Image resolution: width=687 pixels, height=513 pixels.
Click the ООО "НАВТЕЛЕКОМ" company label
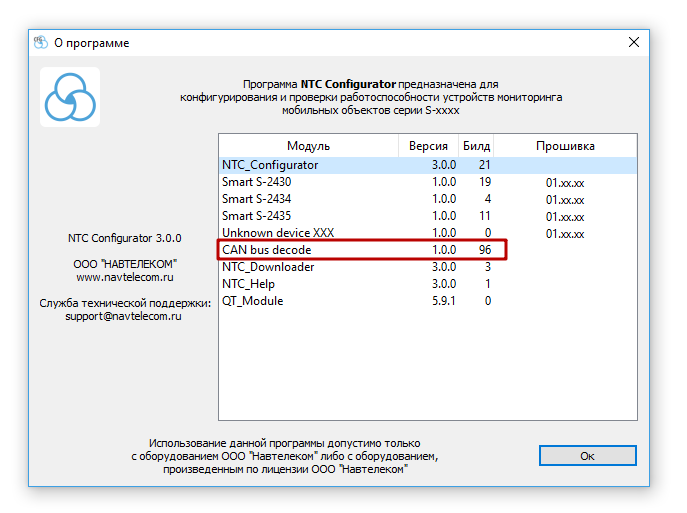tap(125, 264)
